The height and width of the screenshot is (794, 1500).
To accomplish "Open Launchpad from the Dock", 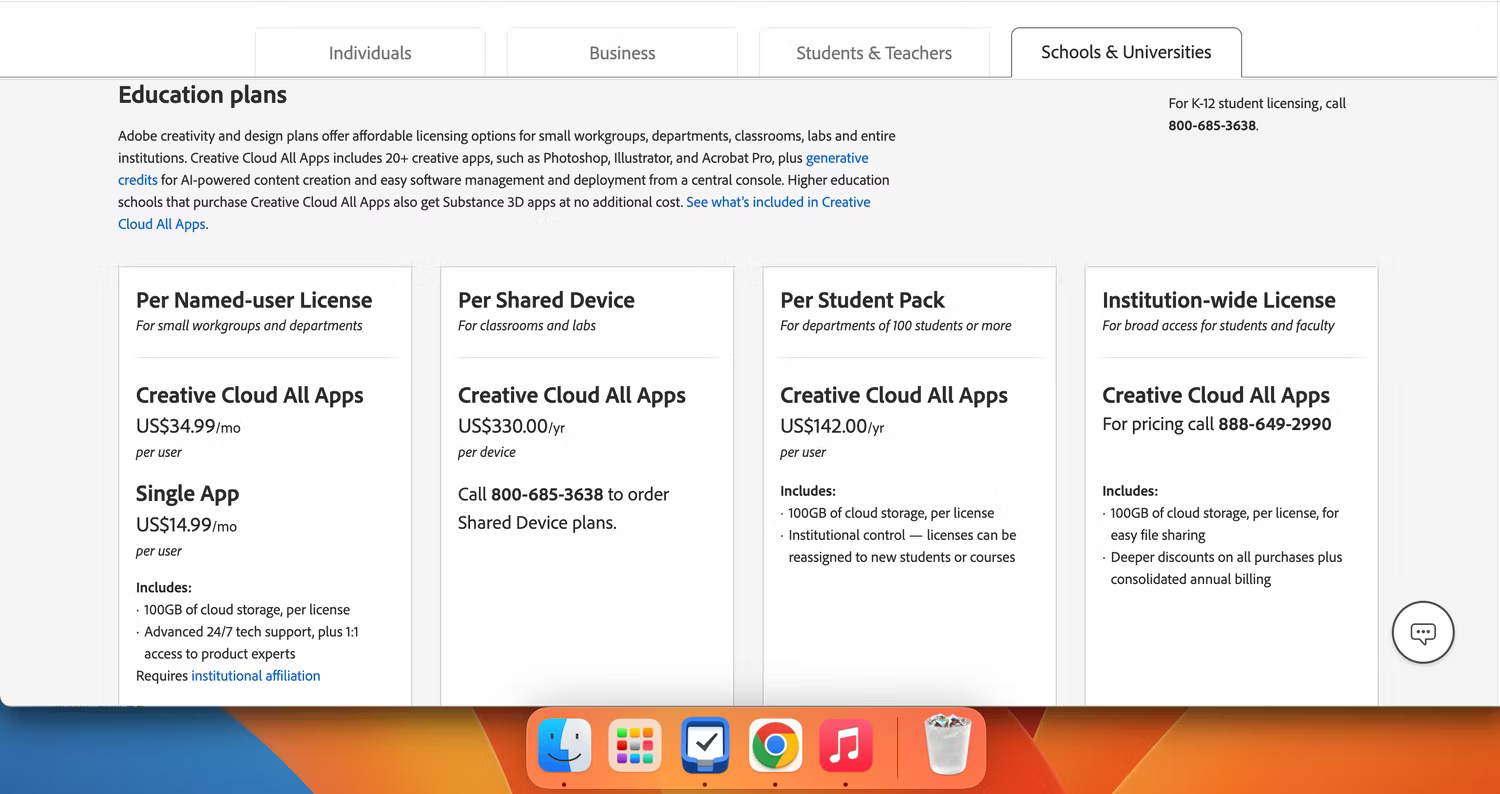I will pyautogui.click(x=634, y=745).
